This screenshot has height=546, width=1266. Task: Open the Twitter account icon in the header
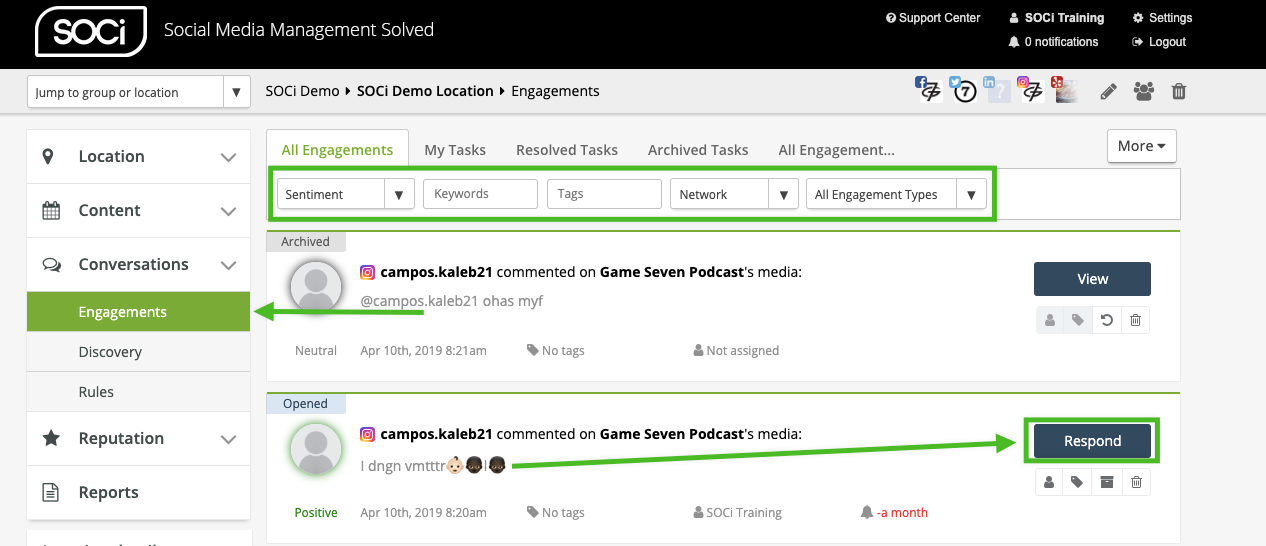pos(962,90)
